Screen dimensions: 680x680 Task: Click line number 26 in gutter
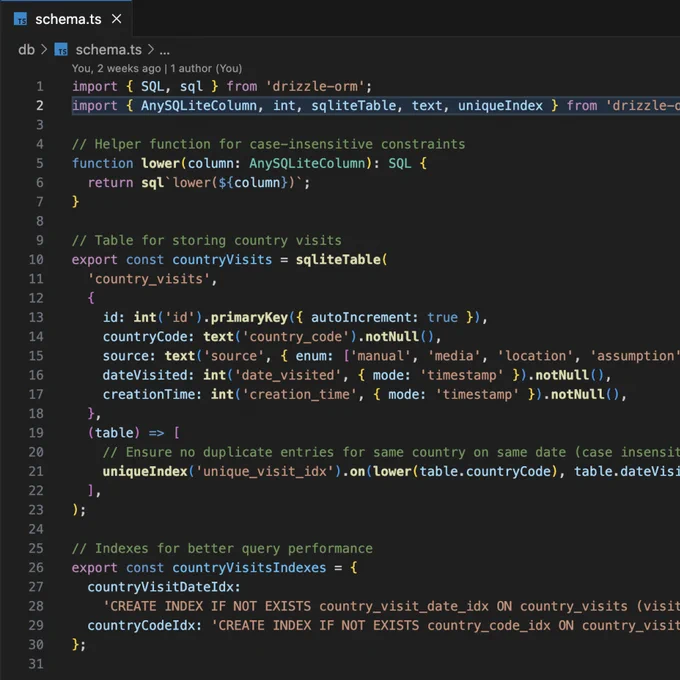point(36,567)
